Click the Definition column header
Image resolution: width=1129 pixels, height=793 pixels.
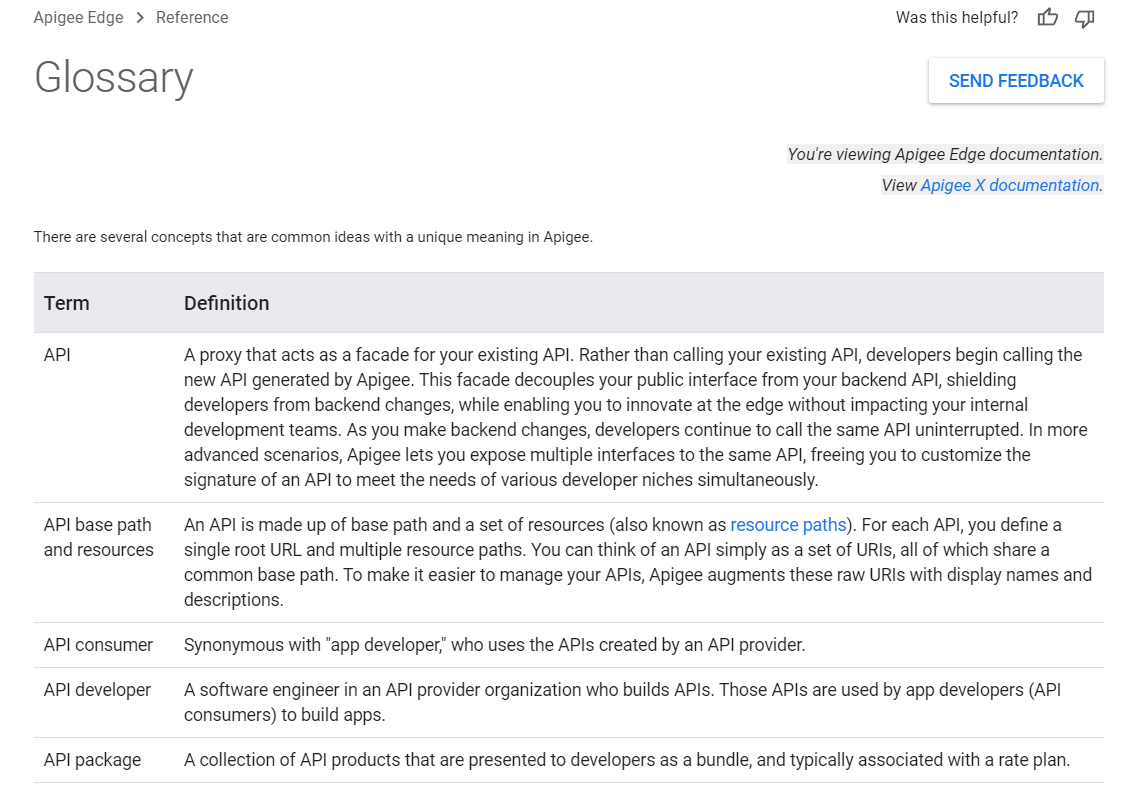(227, 303)
